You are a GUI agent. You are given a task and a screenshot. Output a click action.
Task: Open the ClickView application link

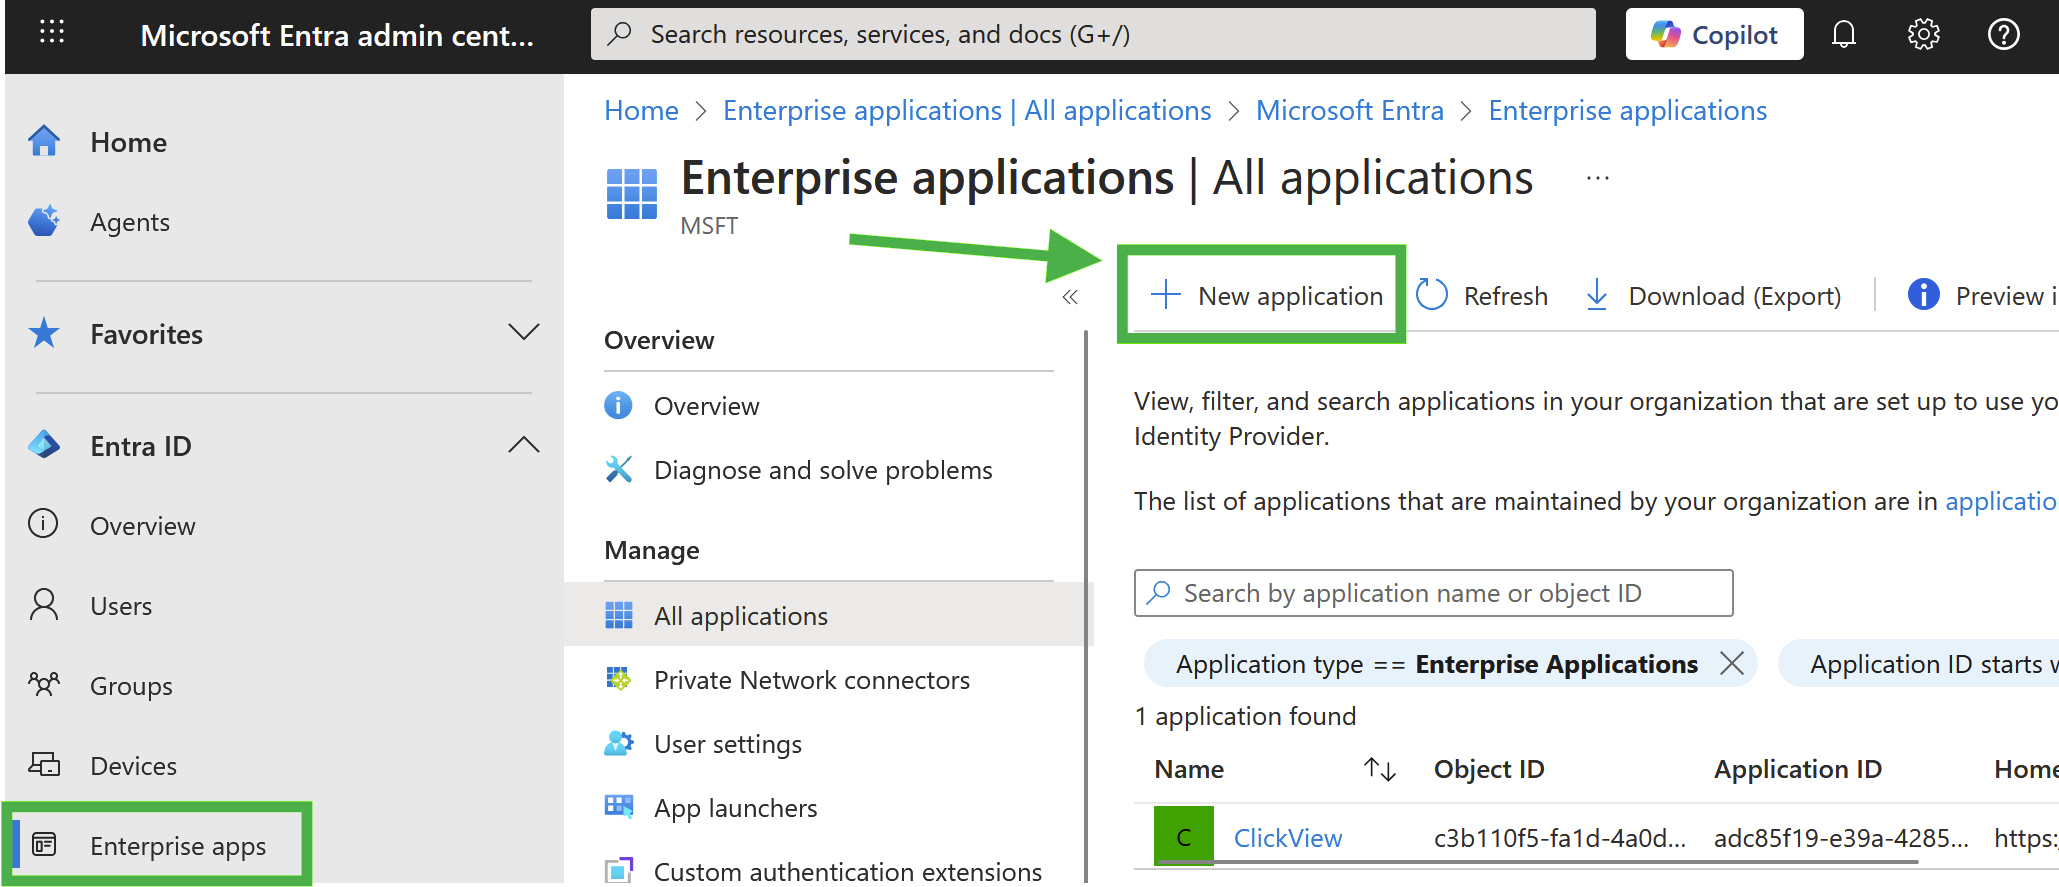[x=1288, y=838]
